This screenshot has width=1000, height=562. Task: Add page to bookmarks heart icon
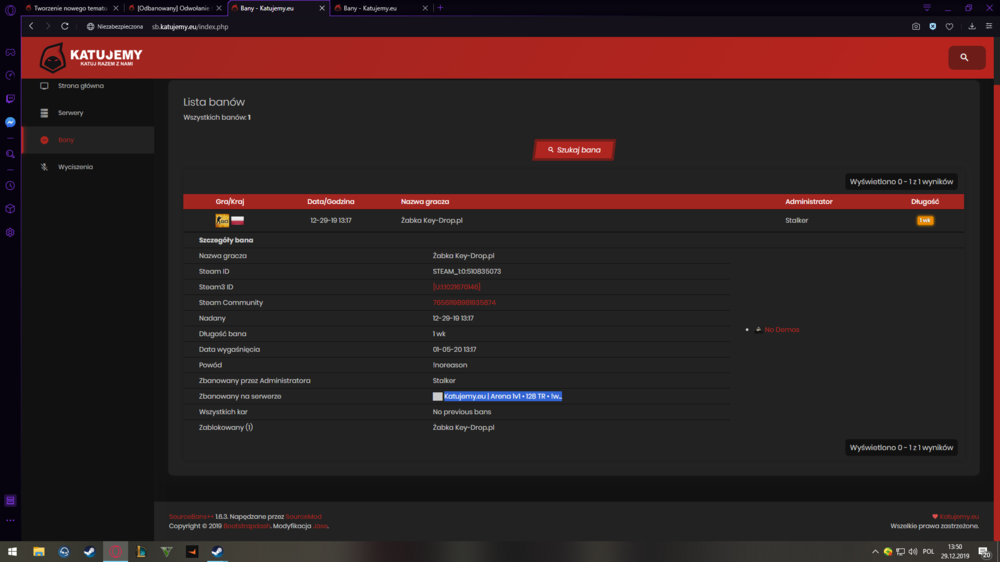pos(950,26)
